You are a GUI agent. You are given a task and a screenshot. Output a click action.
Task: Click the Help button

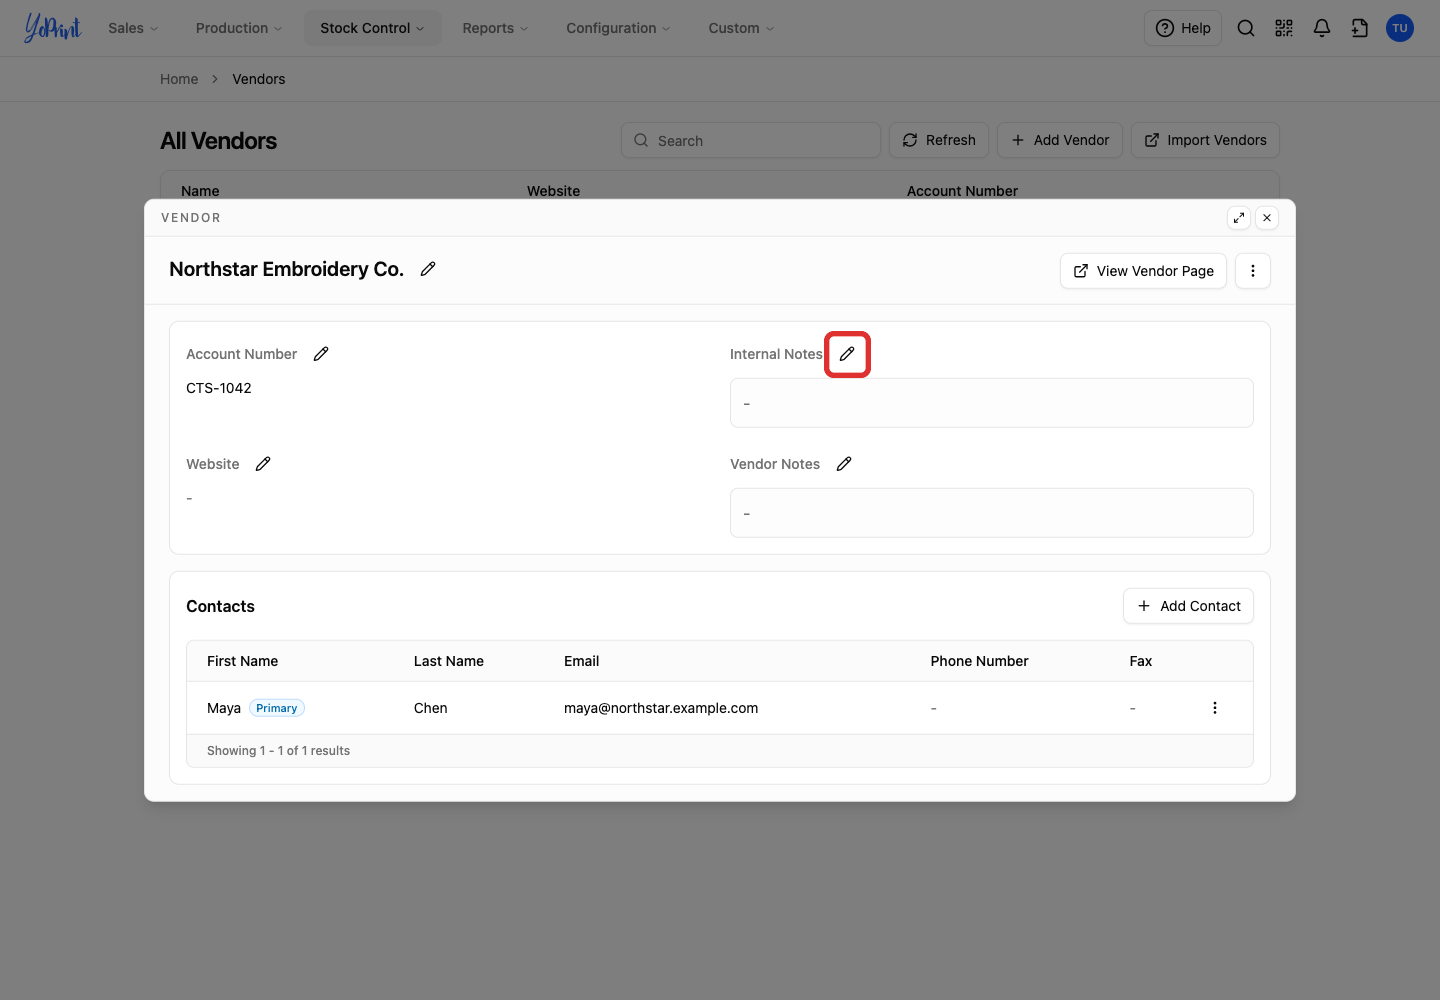(1183, 28)
